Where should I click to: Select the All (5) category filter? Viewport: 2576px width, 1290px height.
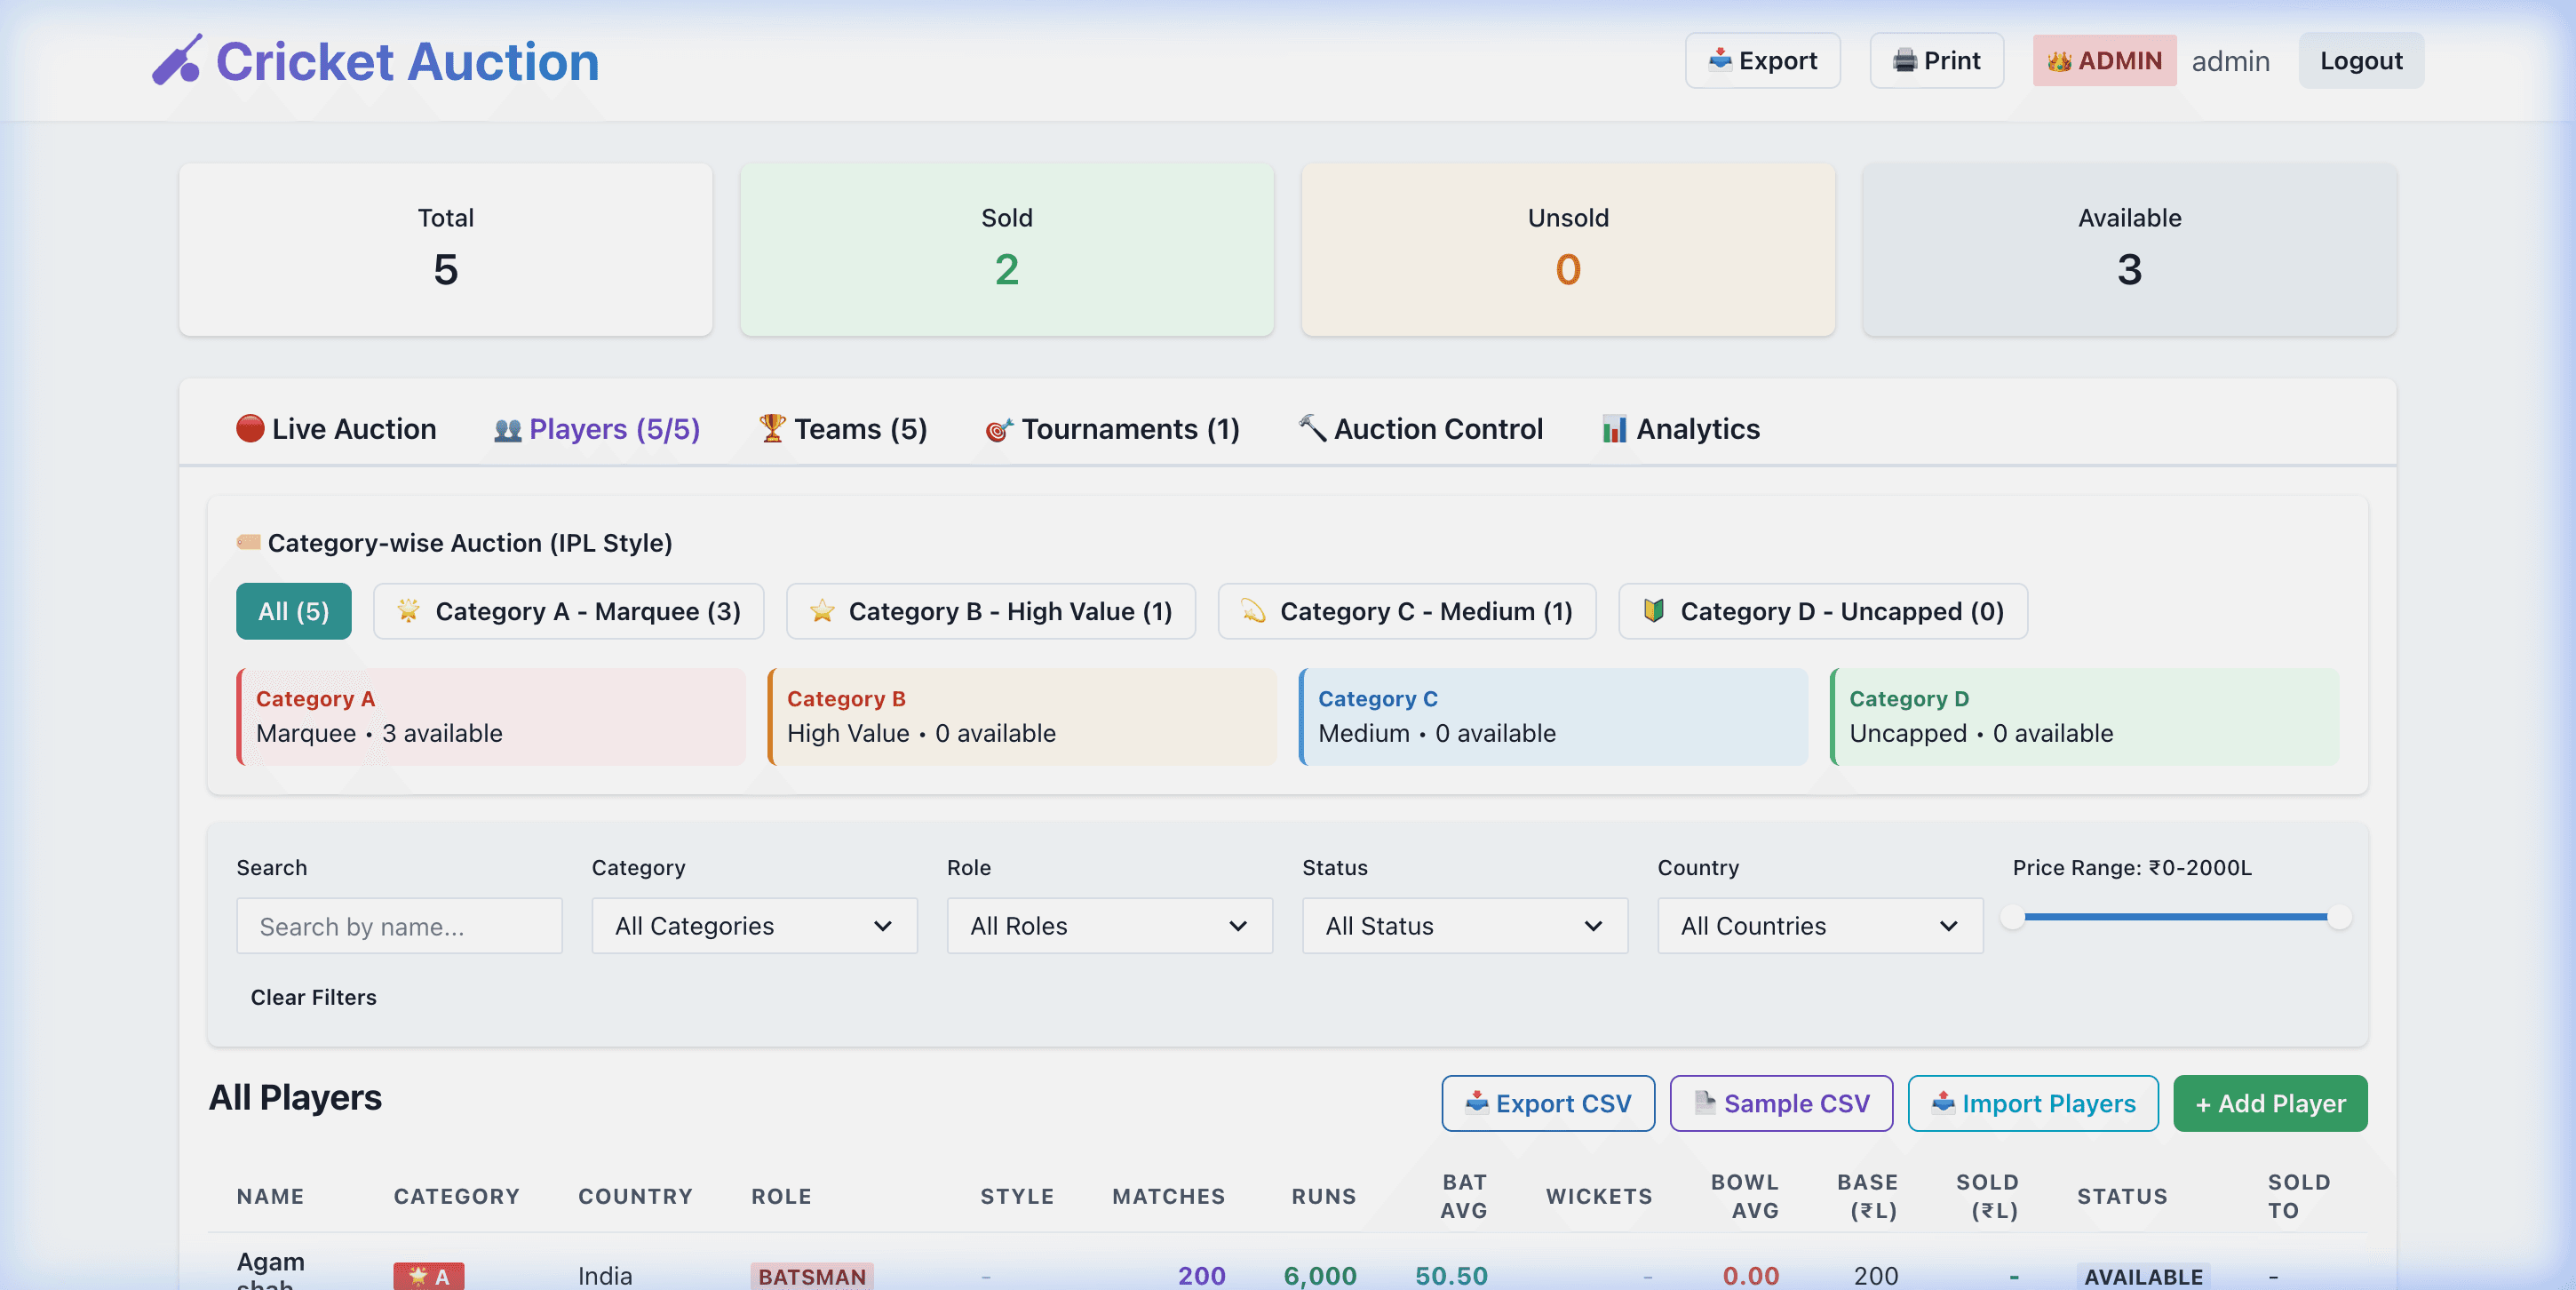(293, 611)
